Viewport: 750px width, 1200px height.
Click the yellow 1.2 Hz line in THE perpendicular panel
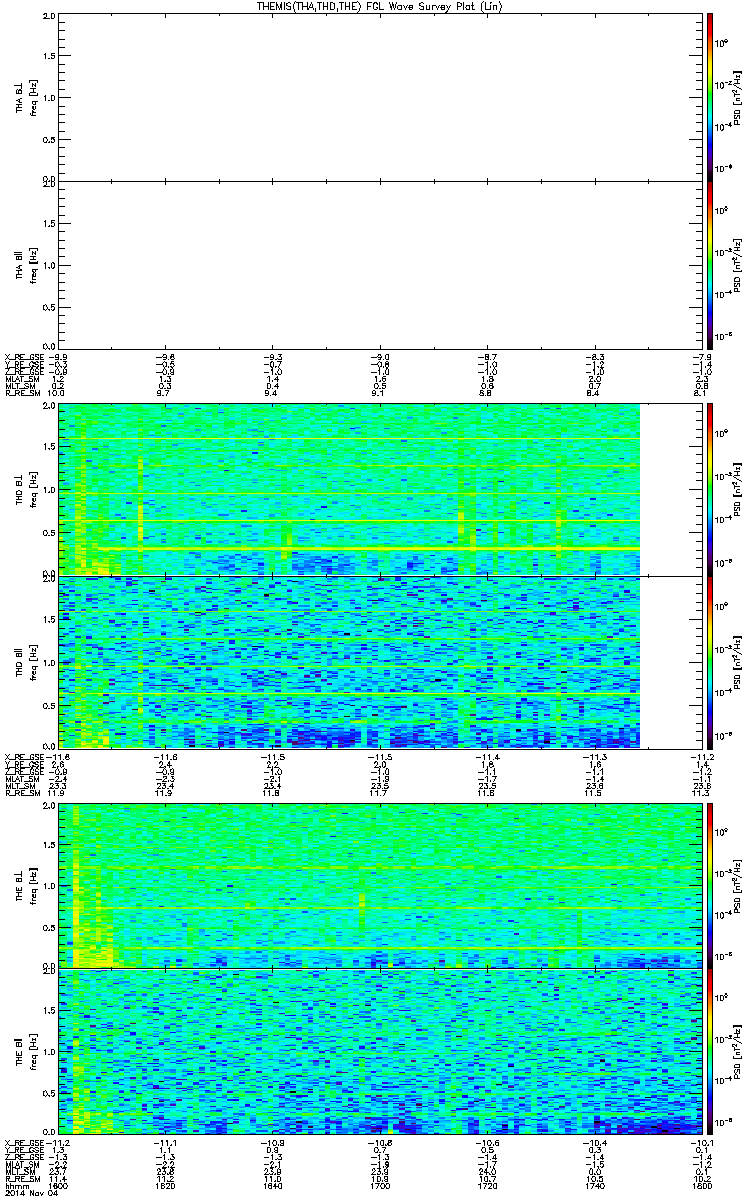pyautogui.click(x=378, y=868)
